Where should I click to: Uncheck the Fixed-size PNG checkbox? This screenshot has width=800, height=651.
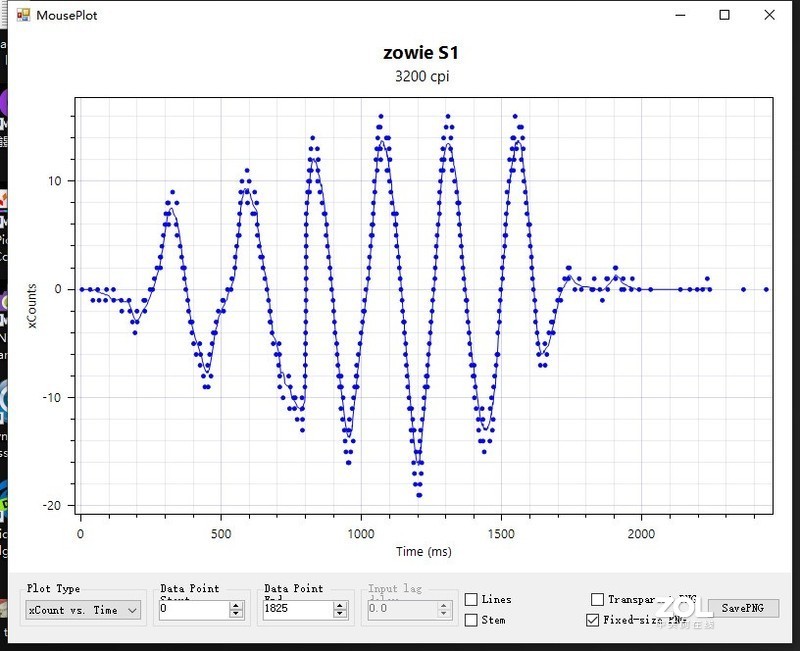tap(592, 620)
